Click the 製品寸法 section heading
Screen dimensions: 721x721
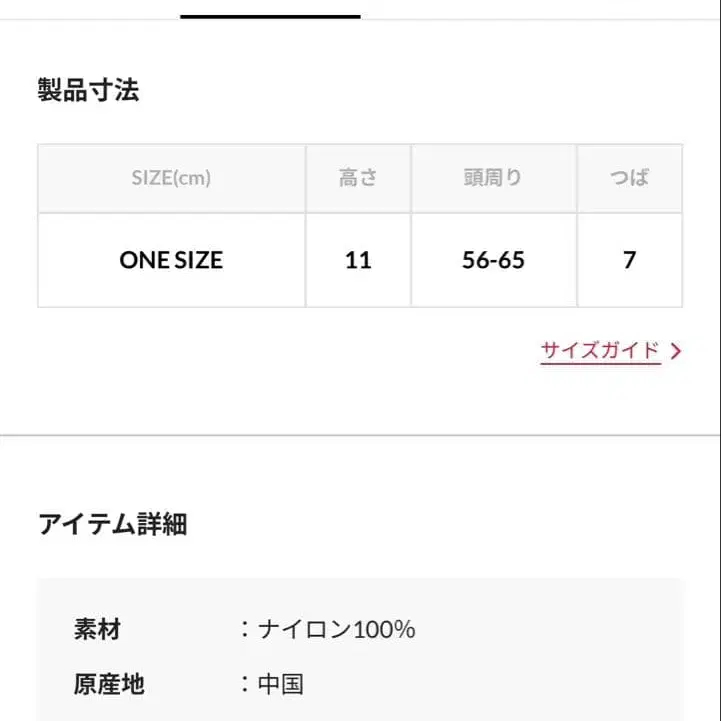[x=88, y=91]
